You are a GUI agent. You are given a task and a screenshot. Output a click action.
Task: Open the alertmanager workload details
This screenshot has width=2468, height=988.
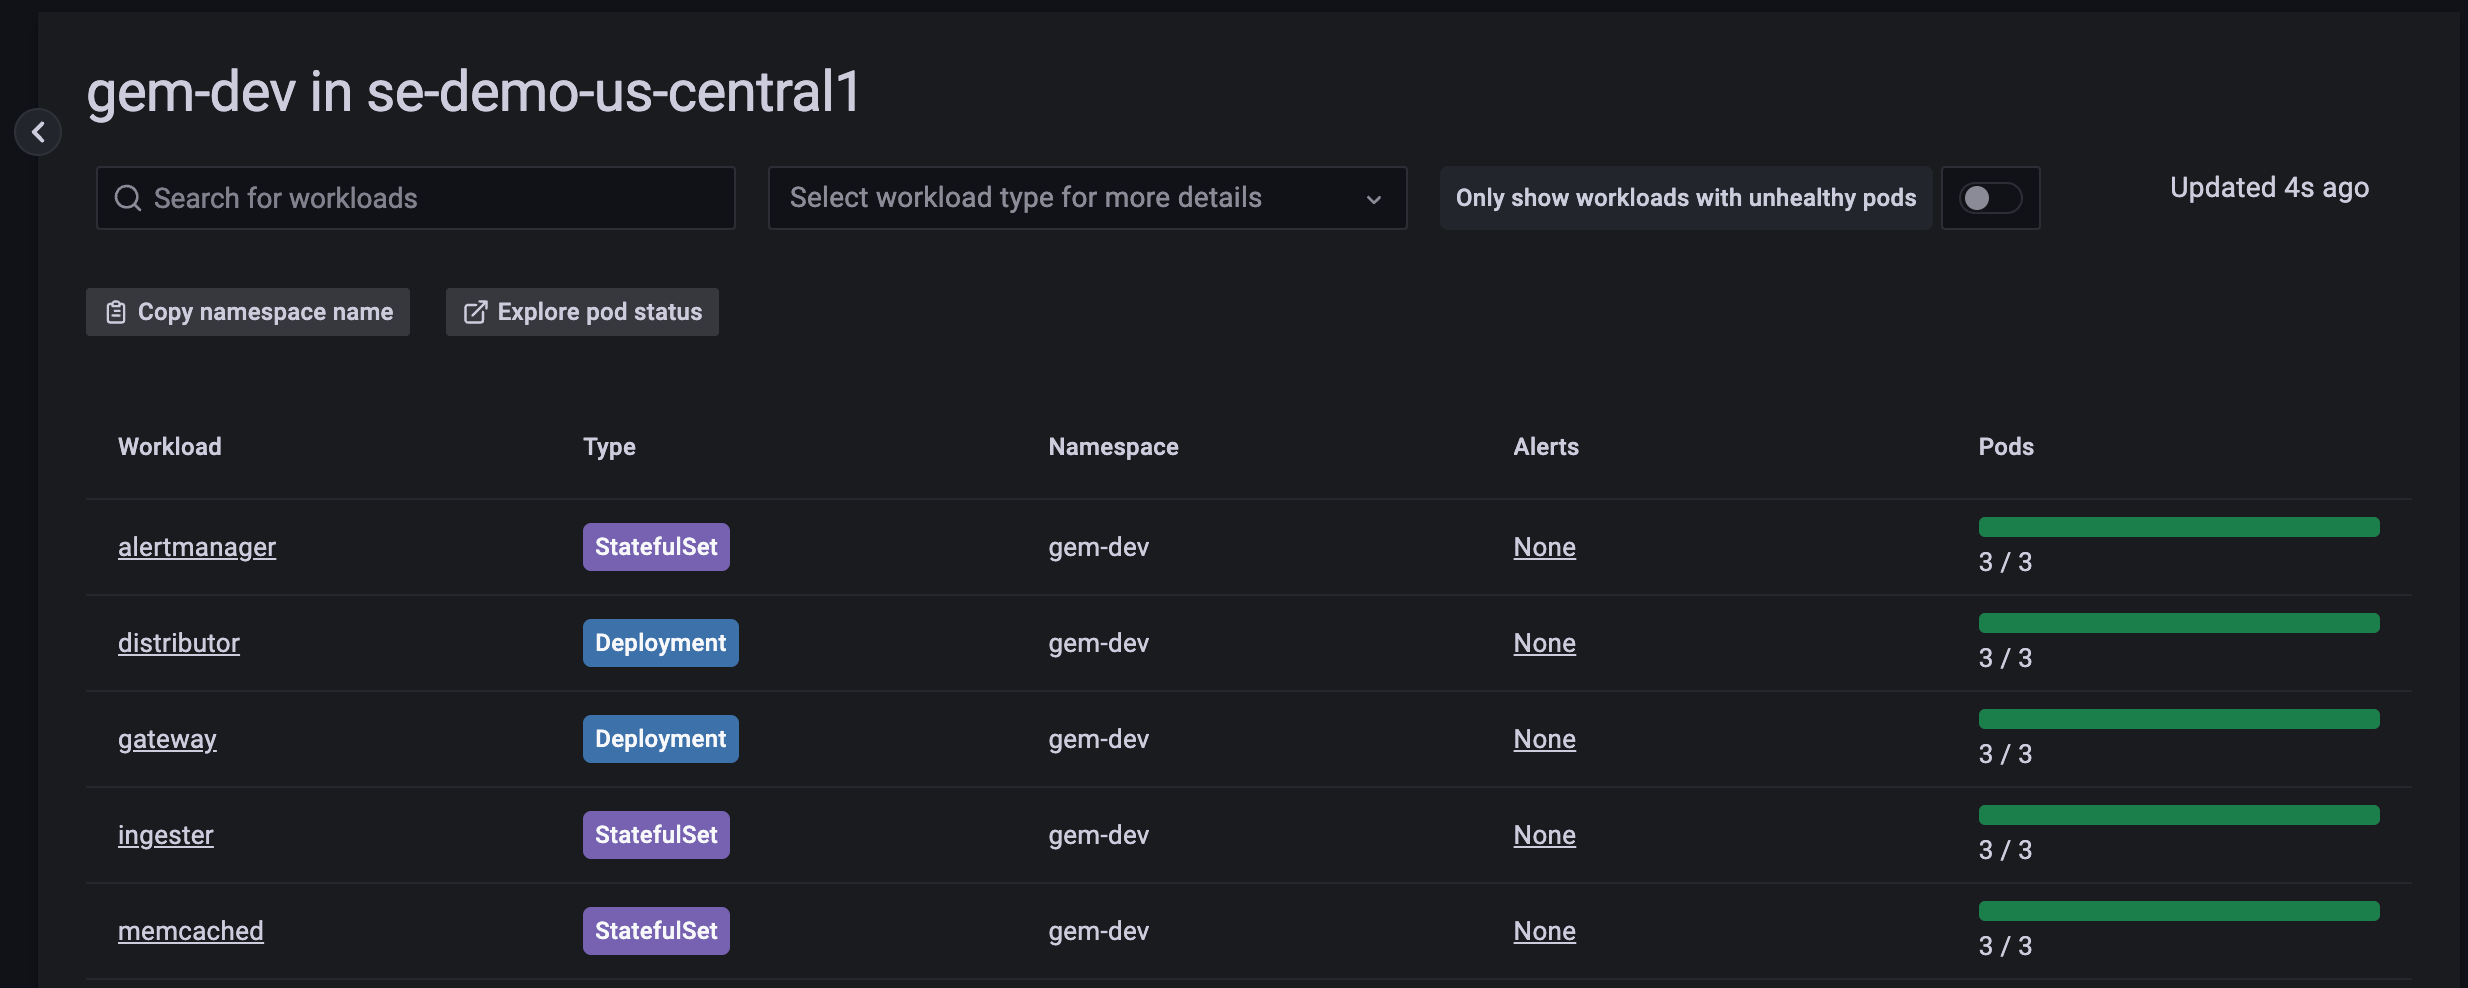tap(196, 546)
